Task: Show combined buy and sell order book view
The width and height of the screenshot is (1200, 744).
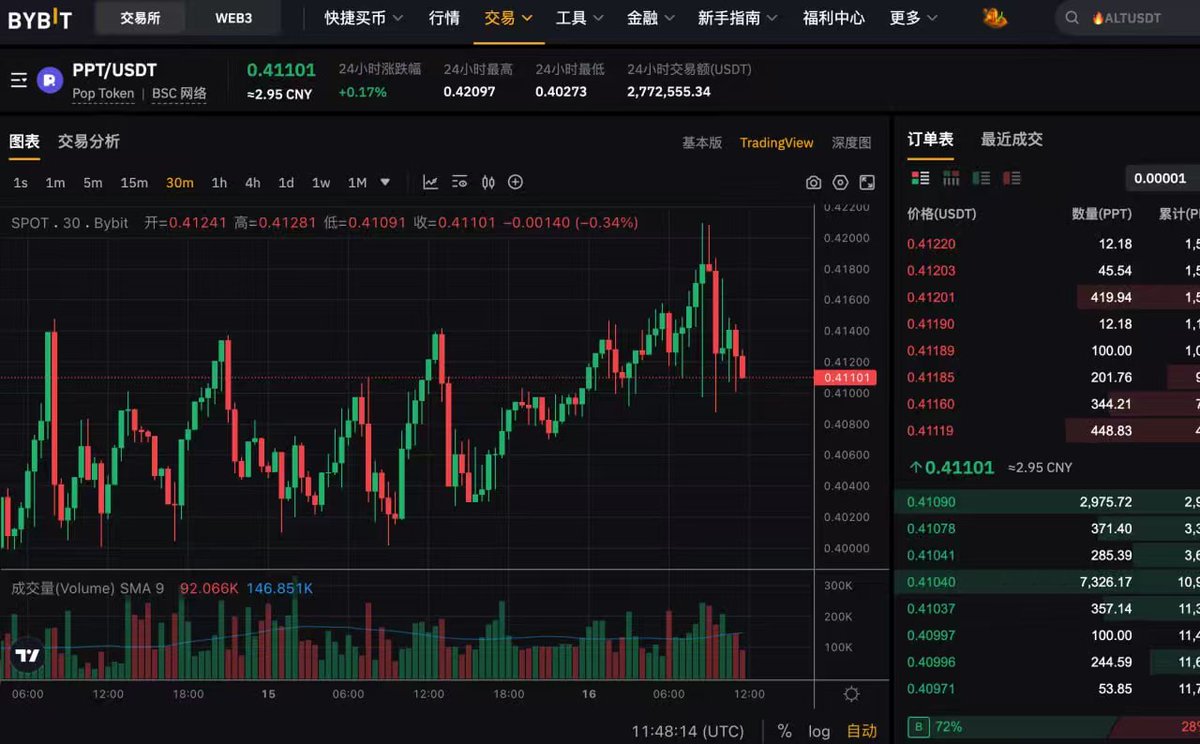Action: [x=921, y=178]
